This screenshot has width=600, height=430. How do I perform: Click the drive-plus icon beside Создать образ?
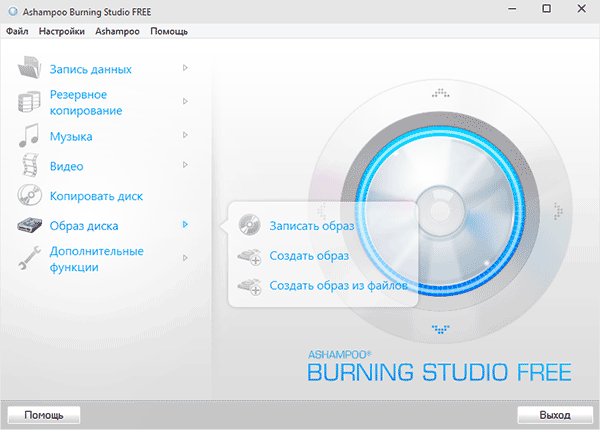tap(249, 257)
